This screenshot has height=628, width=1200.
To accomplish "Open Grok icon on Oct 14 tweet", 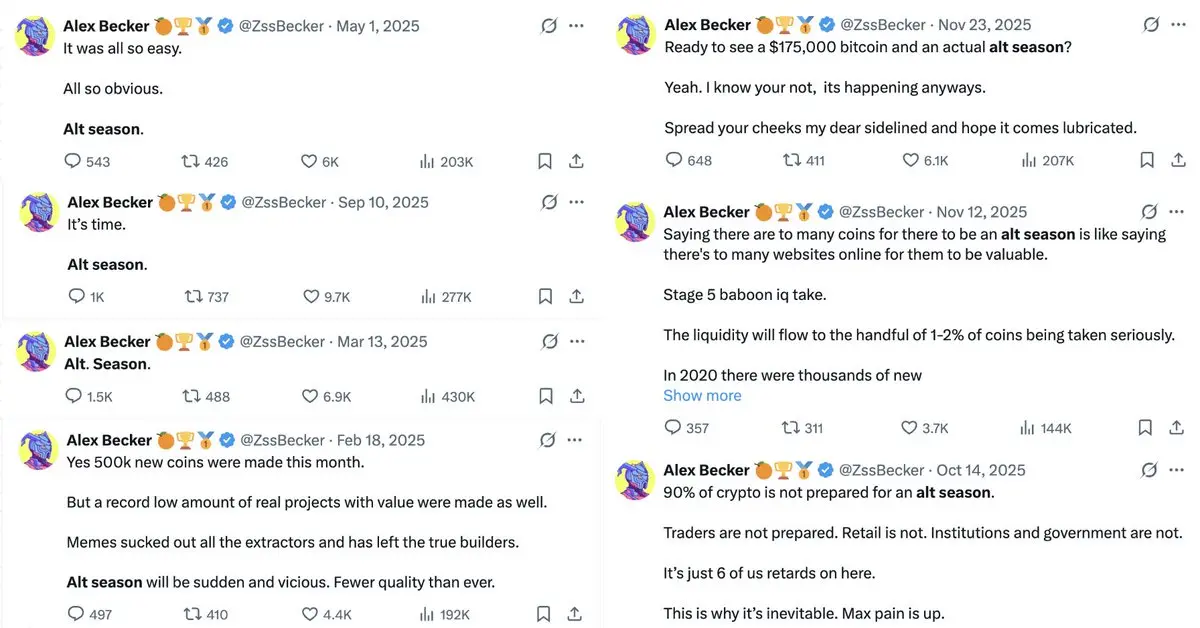I will pos(1151,470).
